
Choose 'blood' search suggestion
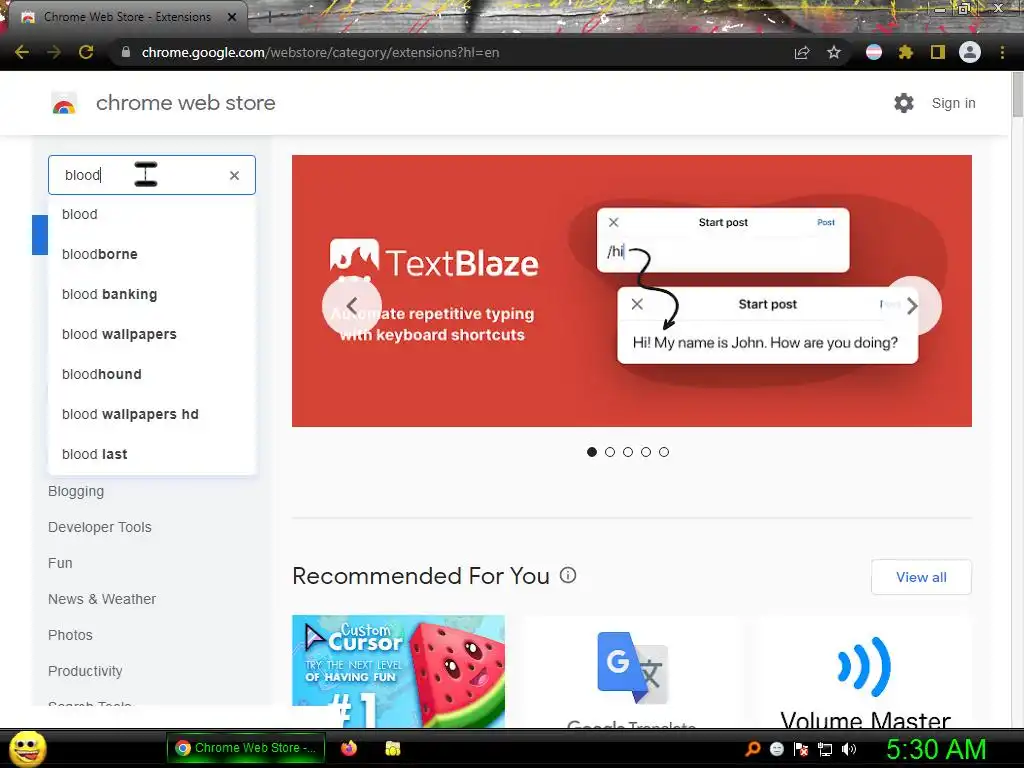(152, 214)
